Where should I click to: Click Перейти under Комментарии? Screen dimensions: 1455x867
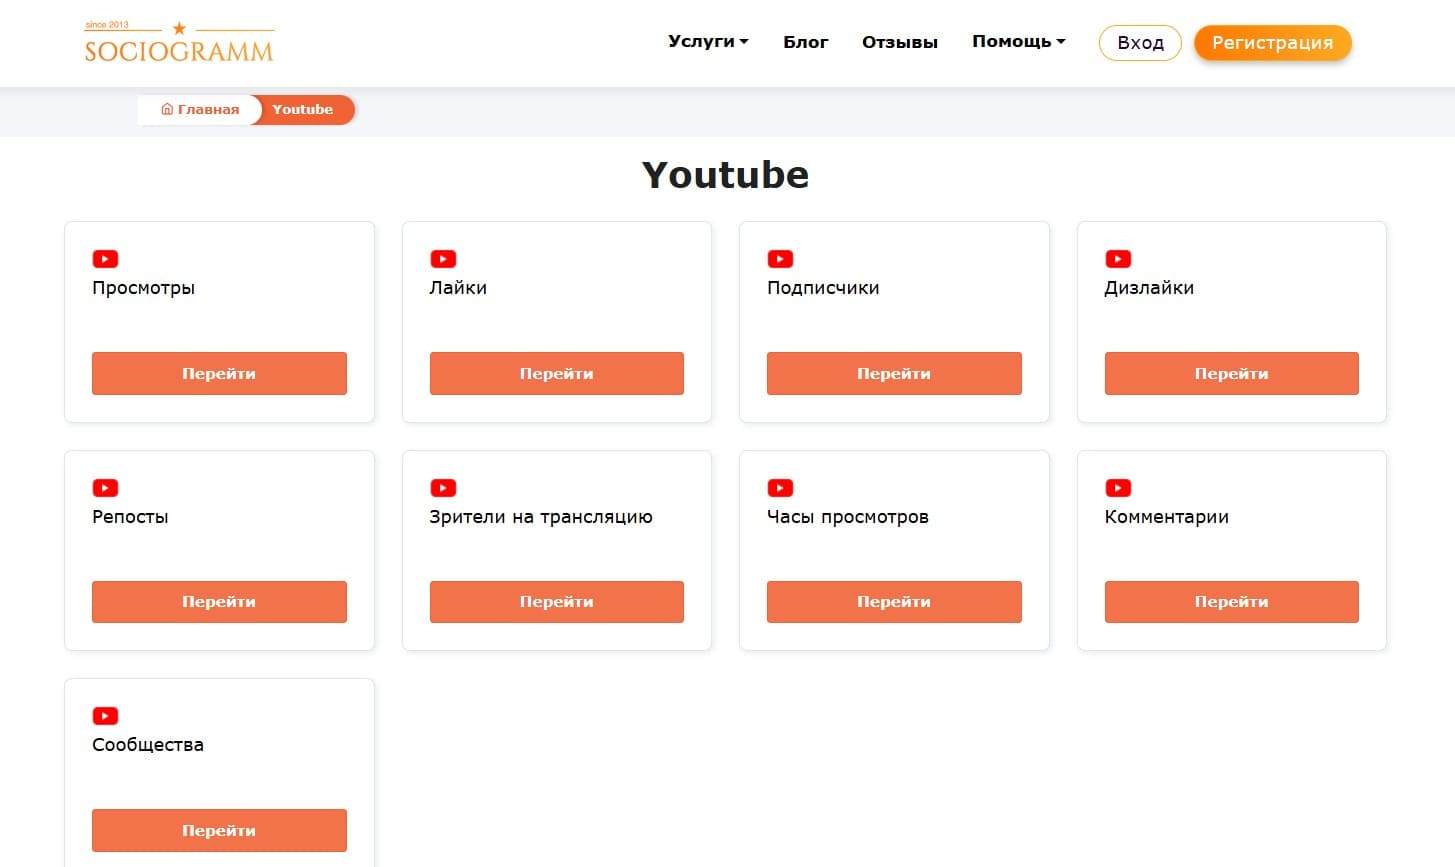[1232, 602]
